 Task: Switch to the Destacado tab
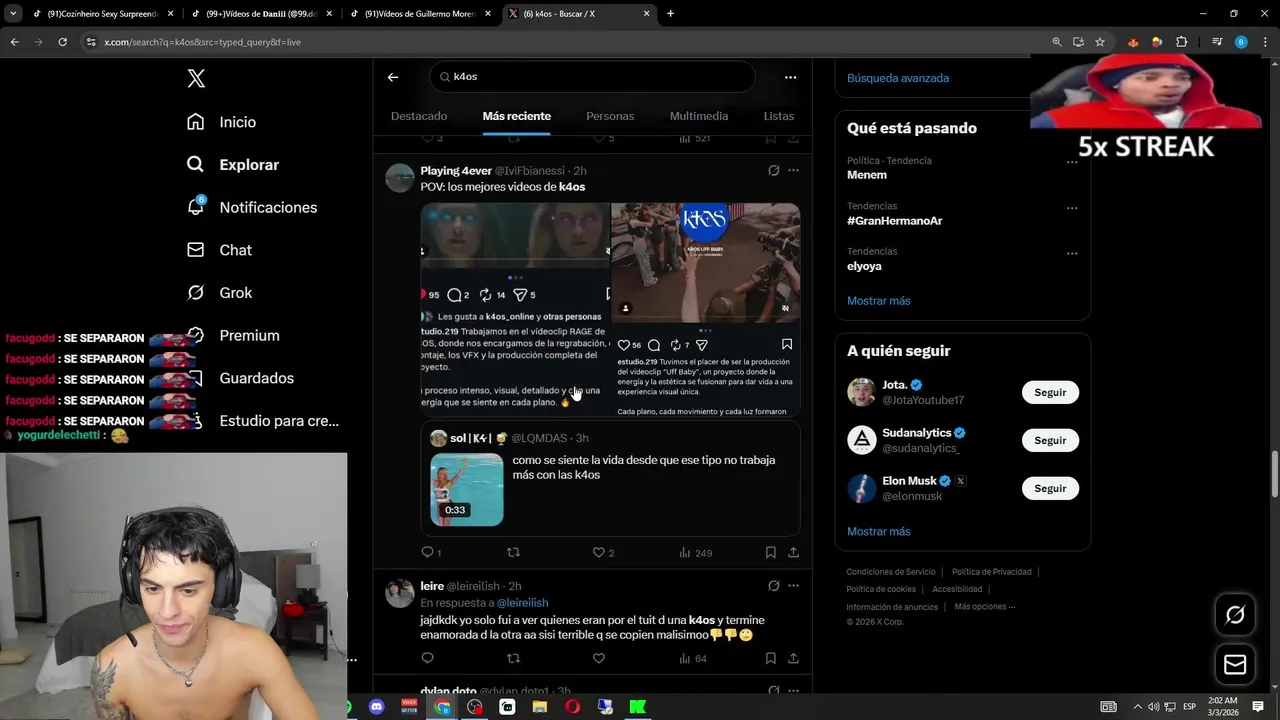click(419, 116)
